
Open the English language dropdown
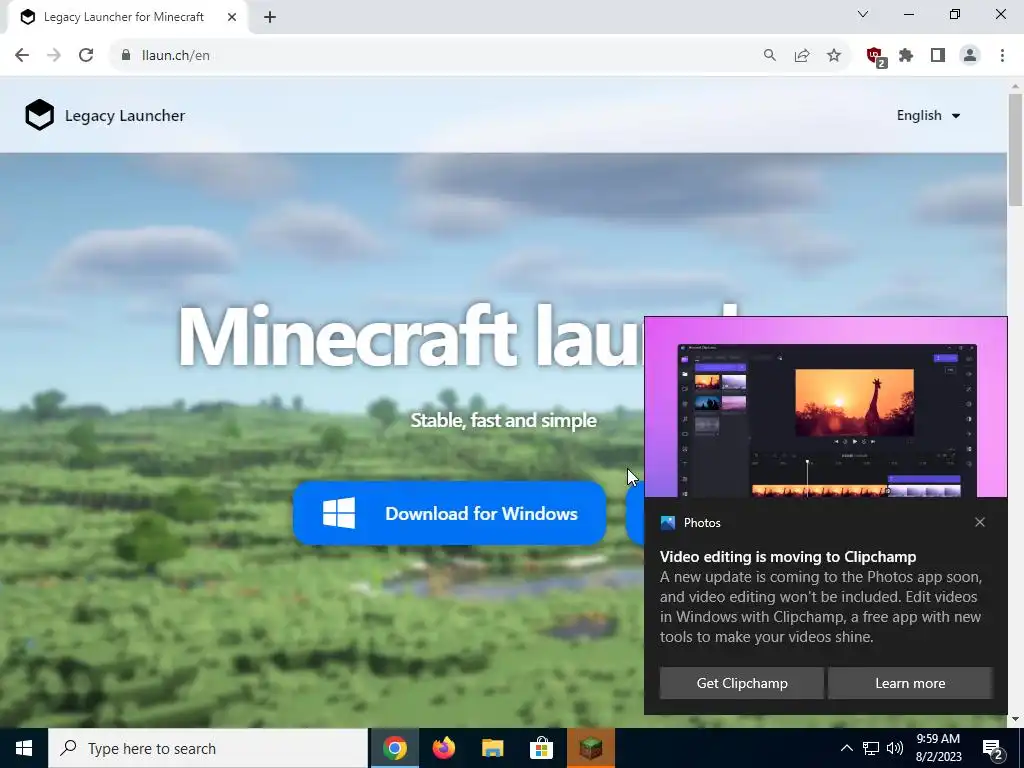pos(928,116)
